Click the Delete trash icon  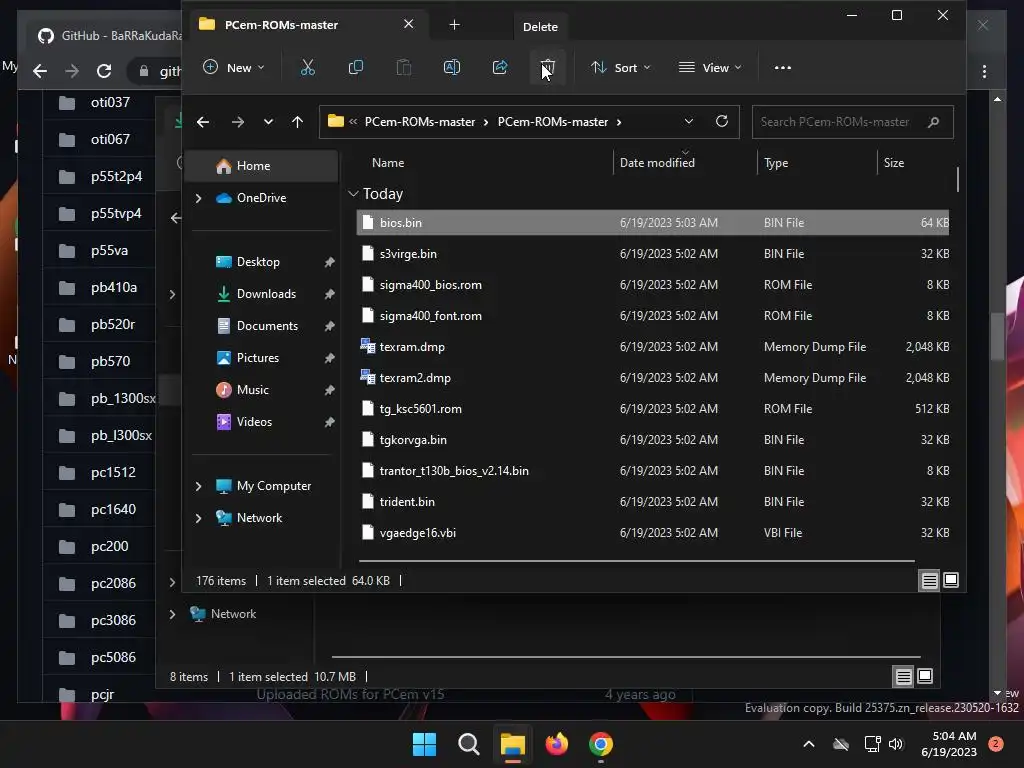pos(547,67)
